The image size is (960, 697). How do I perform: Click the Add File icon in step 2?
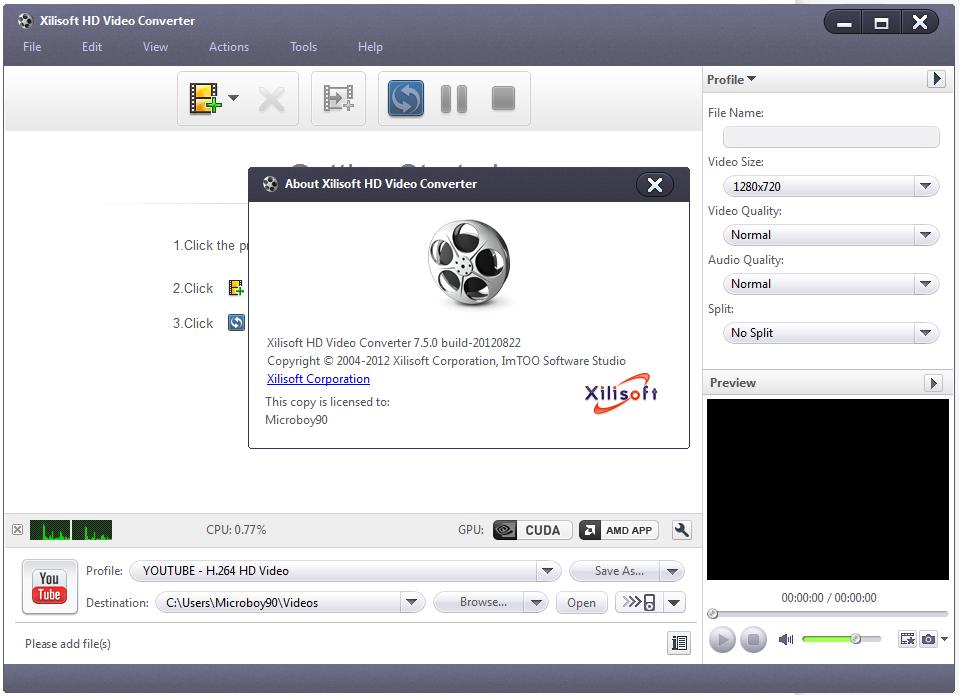point(236,287)
